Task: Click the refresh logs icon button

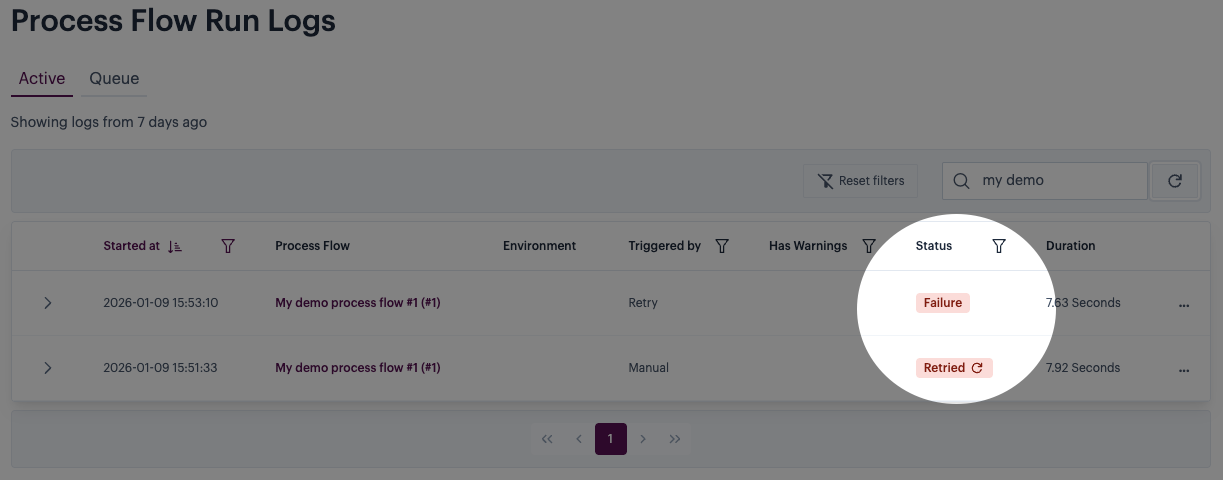Action: tap(1175, 181)
